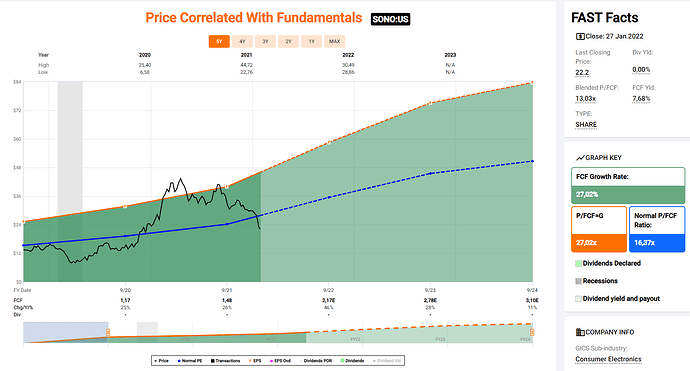
Task: Switch chart to 2Y range
Action: [288, 41]
